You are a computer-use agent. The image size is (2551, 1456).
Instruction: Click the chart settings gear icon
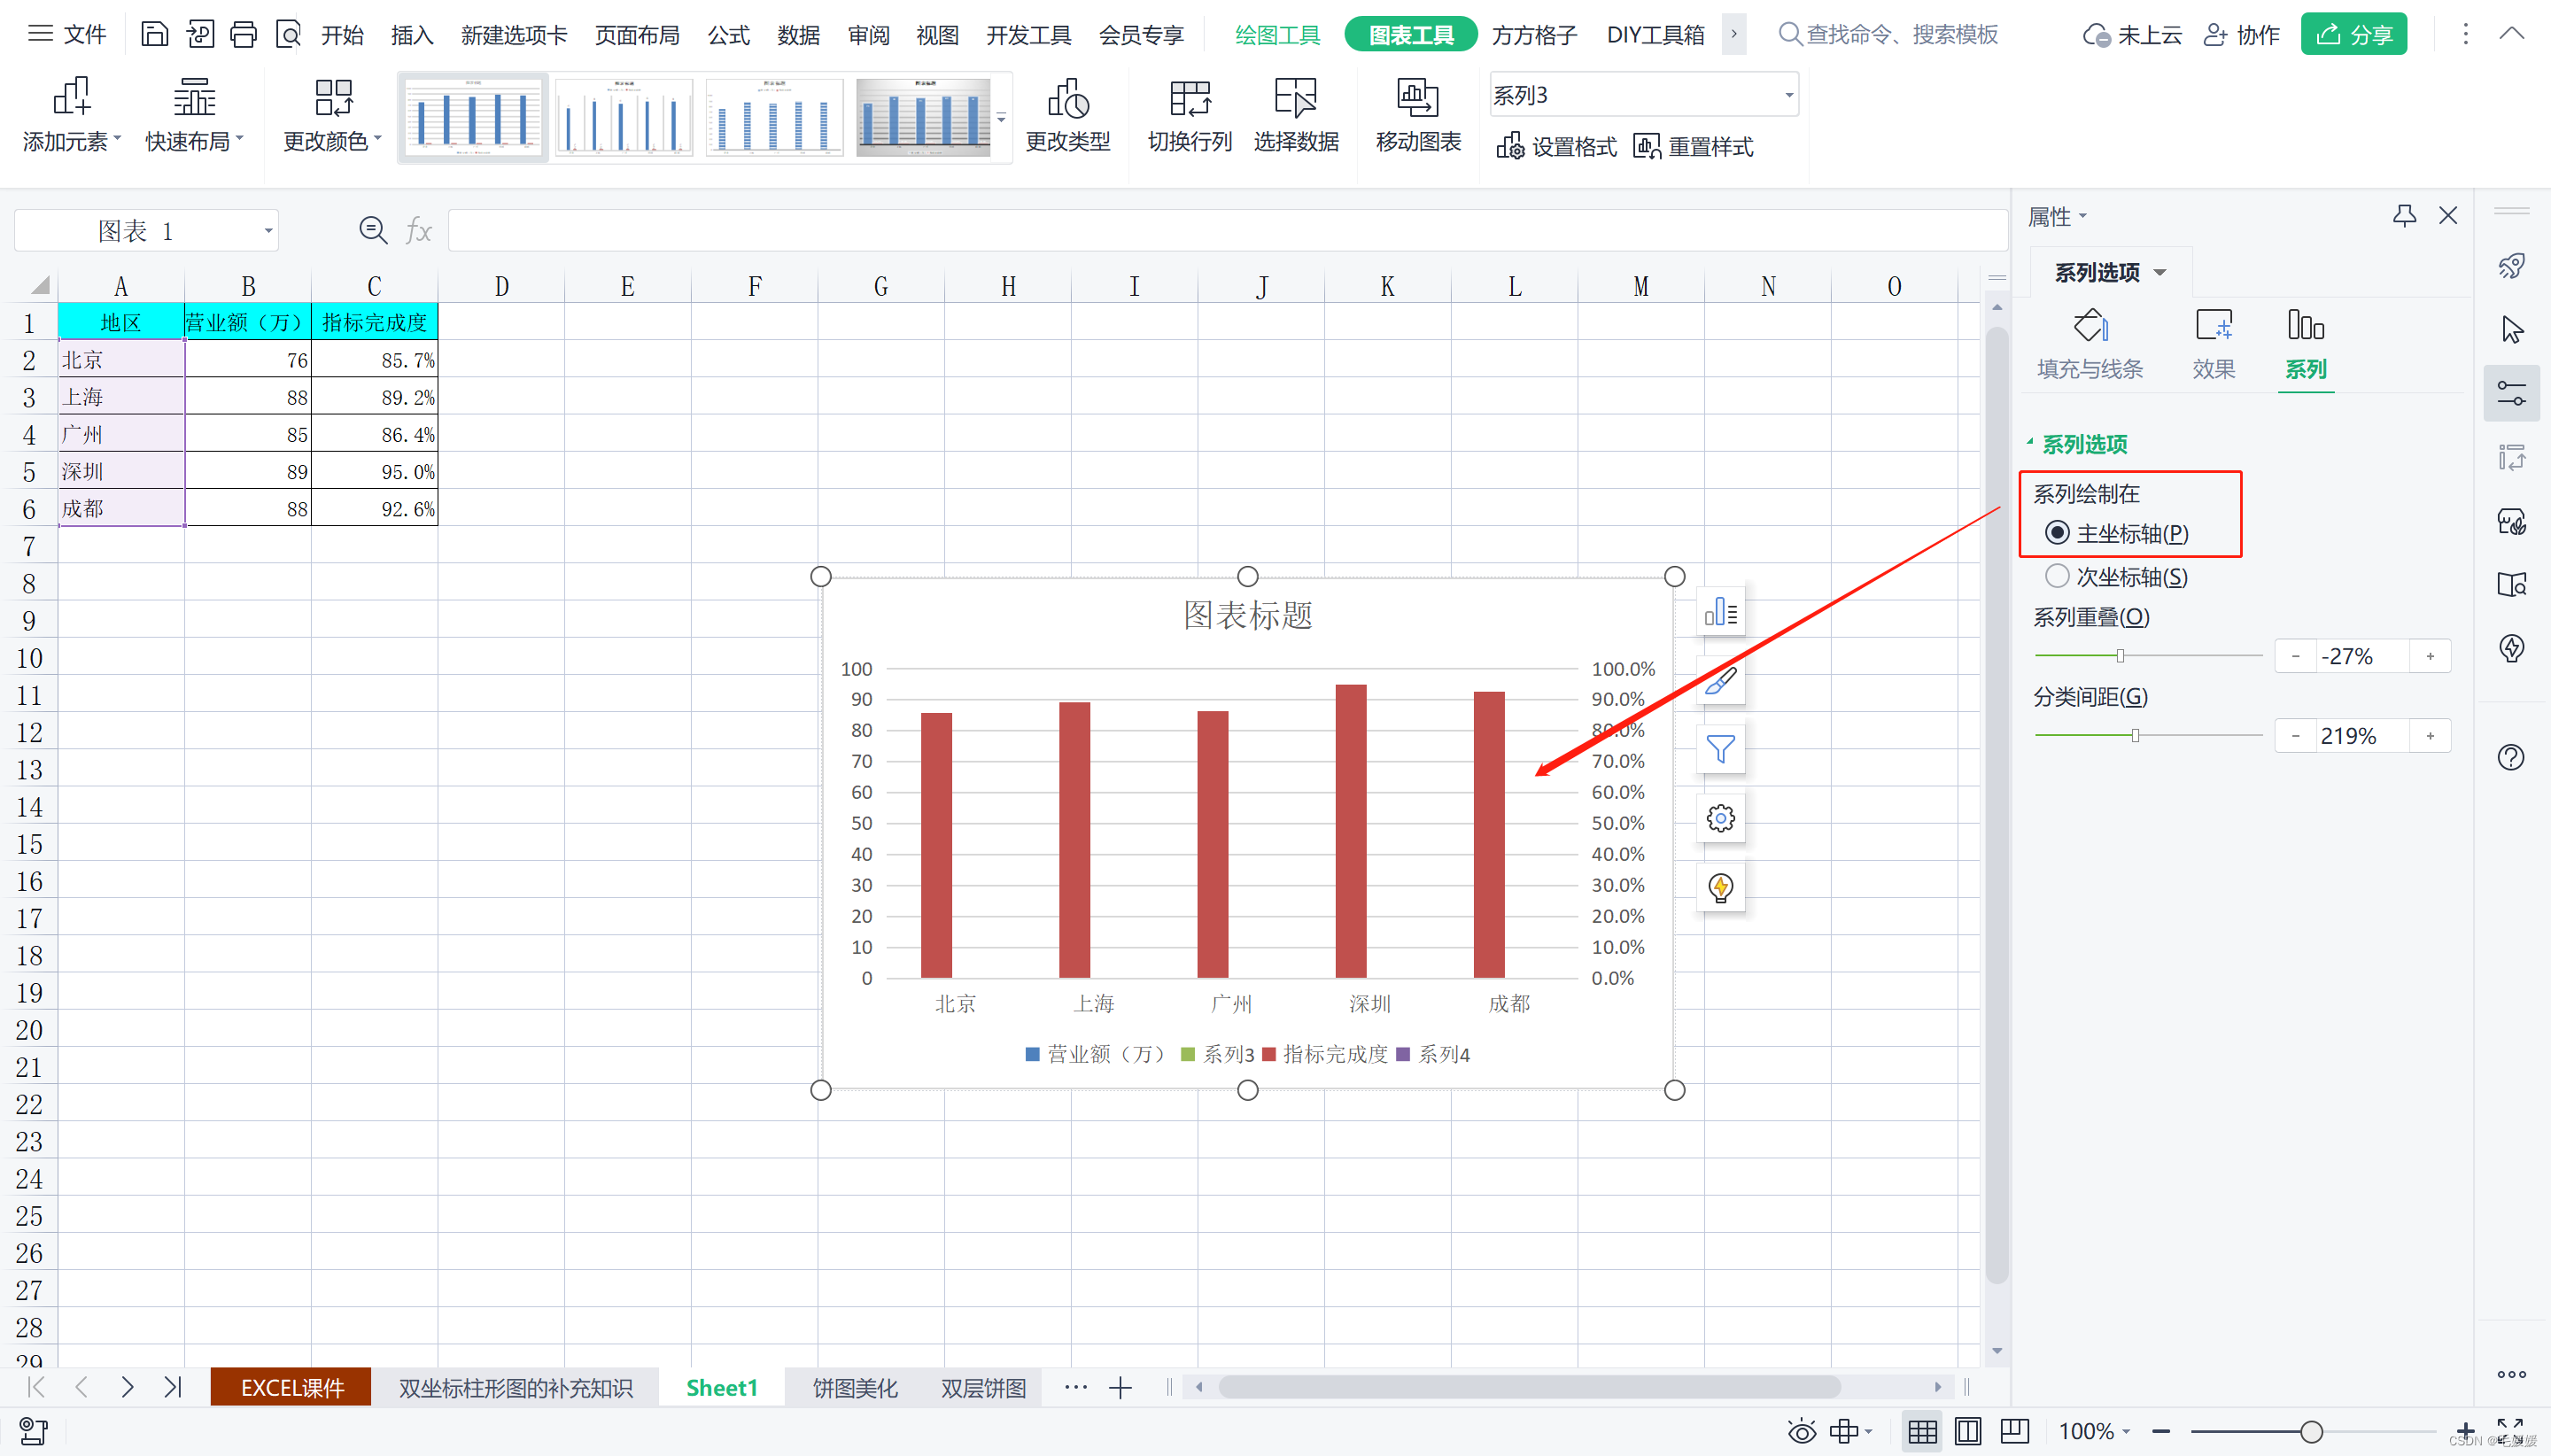[x=1720, y=819]
